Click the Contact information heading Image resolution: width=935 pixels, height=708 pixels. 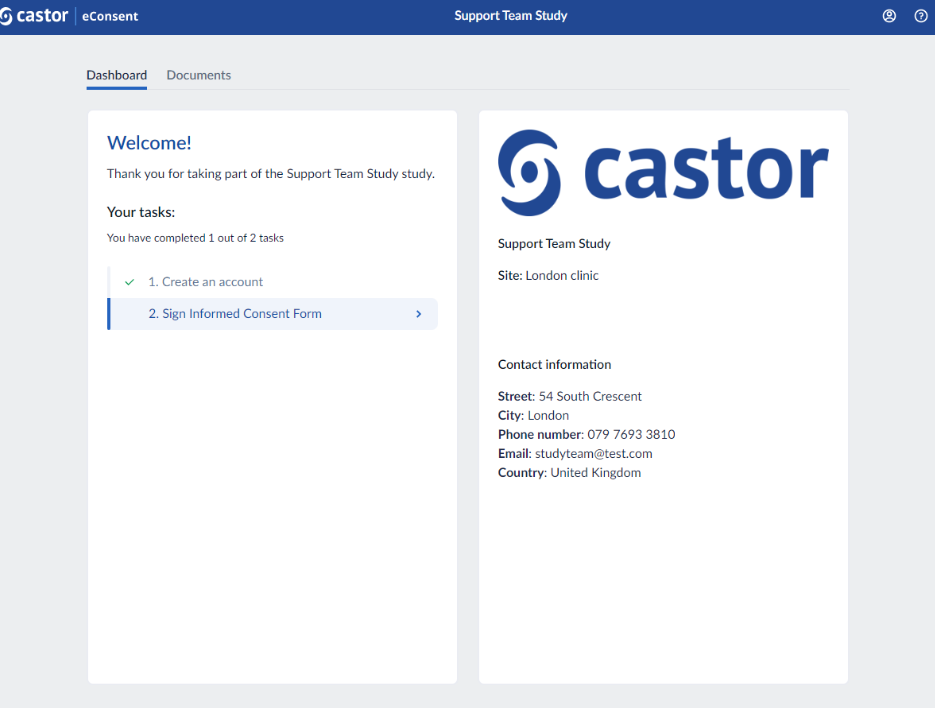click(554, 364)
